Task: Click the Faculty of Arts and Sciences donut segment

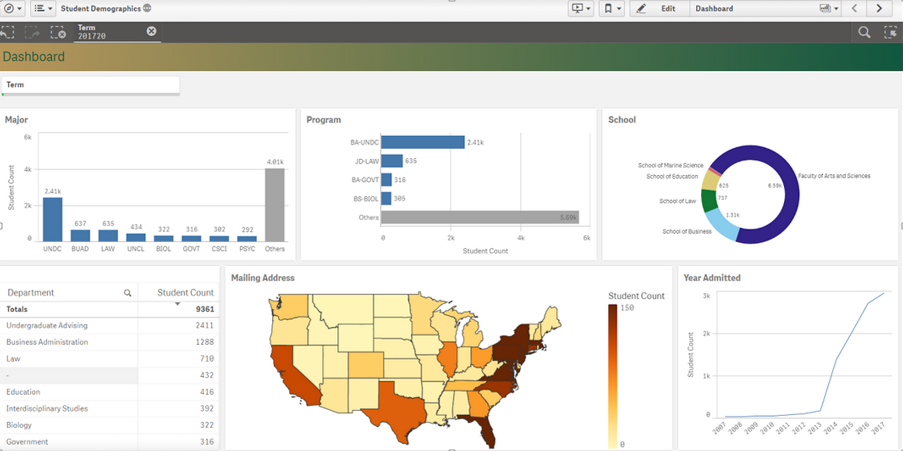Action: (x=791, y=196)
